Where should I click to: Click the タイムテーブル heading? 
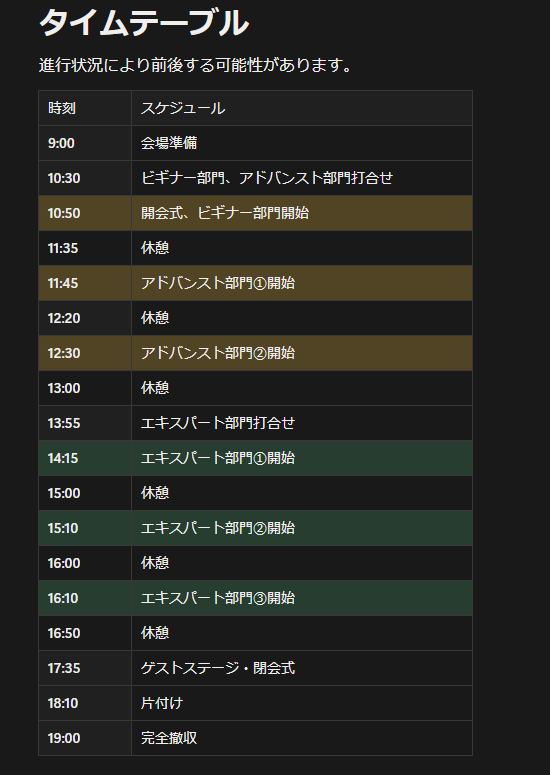tap(144, 23)
